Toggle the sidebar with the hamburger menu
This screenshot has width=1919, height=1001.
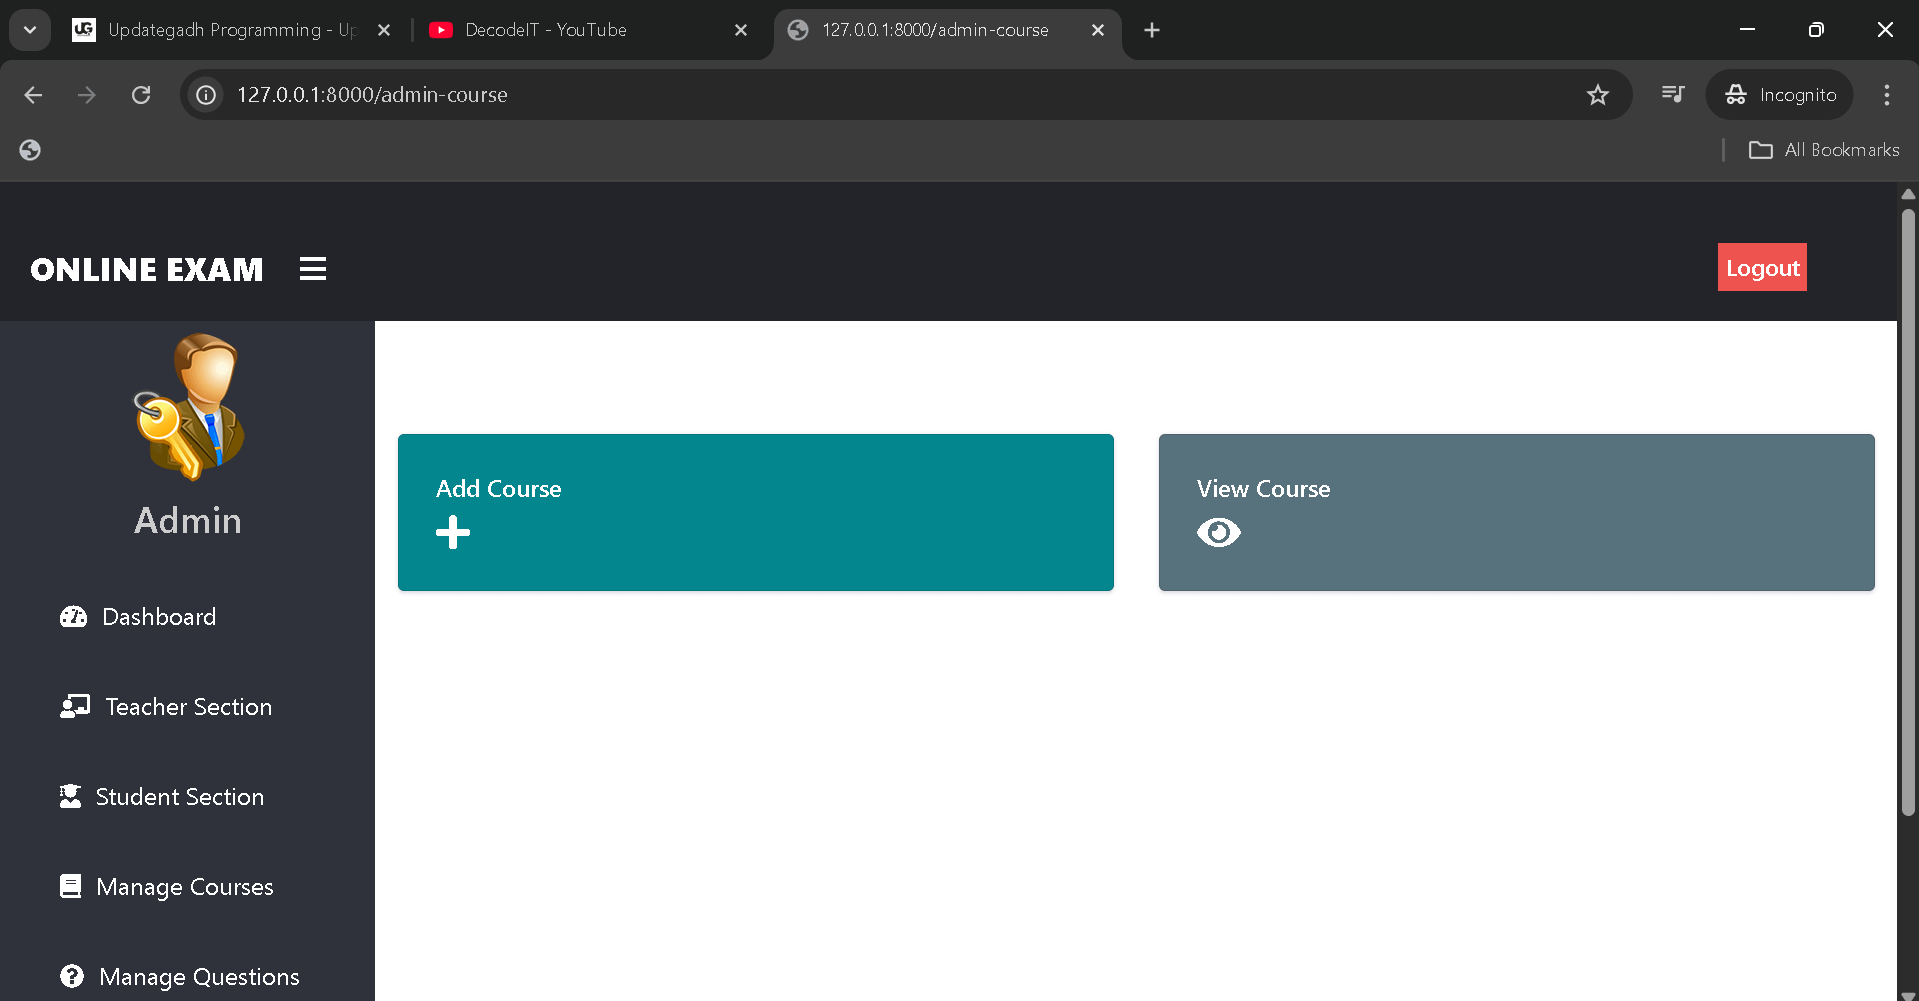click(x=313, y=268)
